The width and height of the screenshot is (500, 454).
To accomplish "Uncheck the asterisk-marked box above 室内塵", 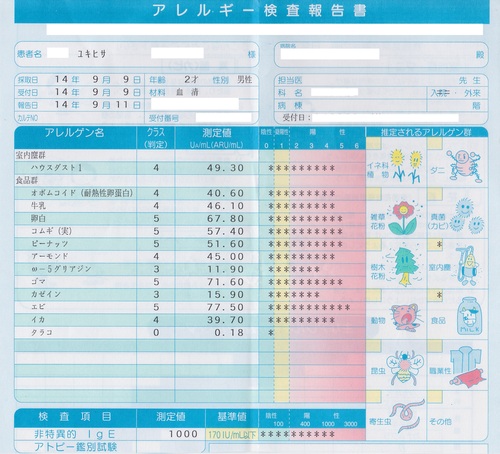I will pos(435,245).
